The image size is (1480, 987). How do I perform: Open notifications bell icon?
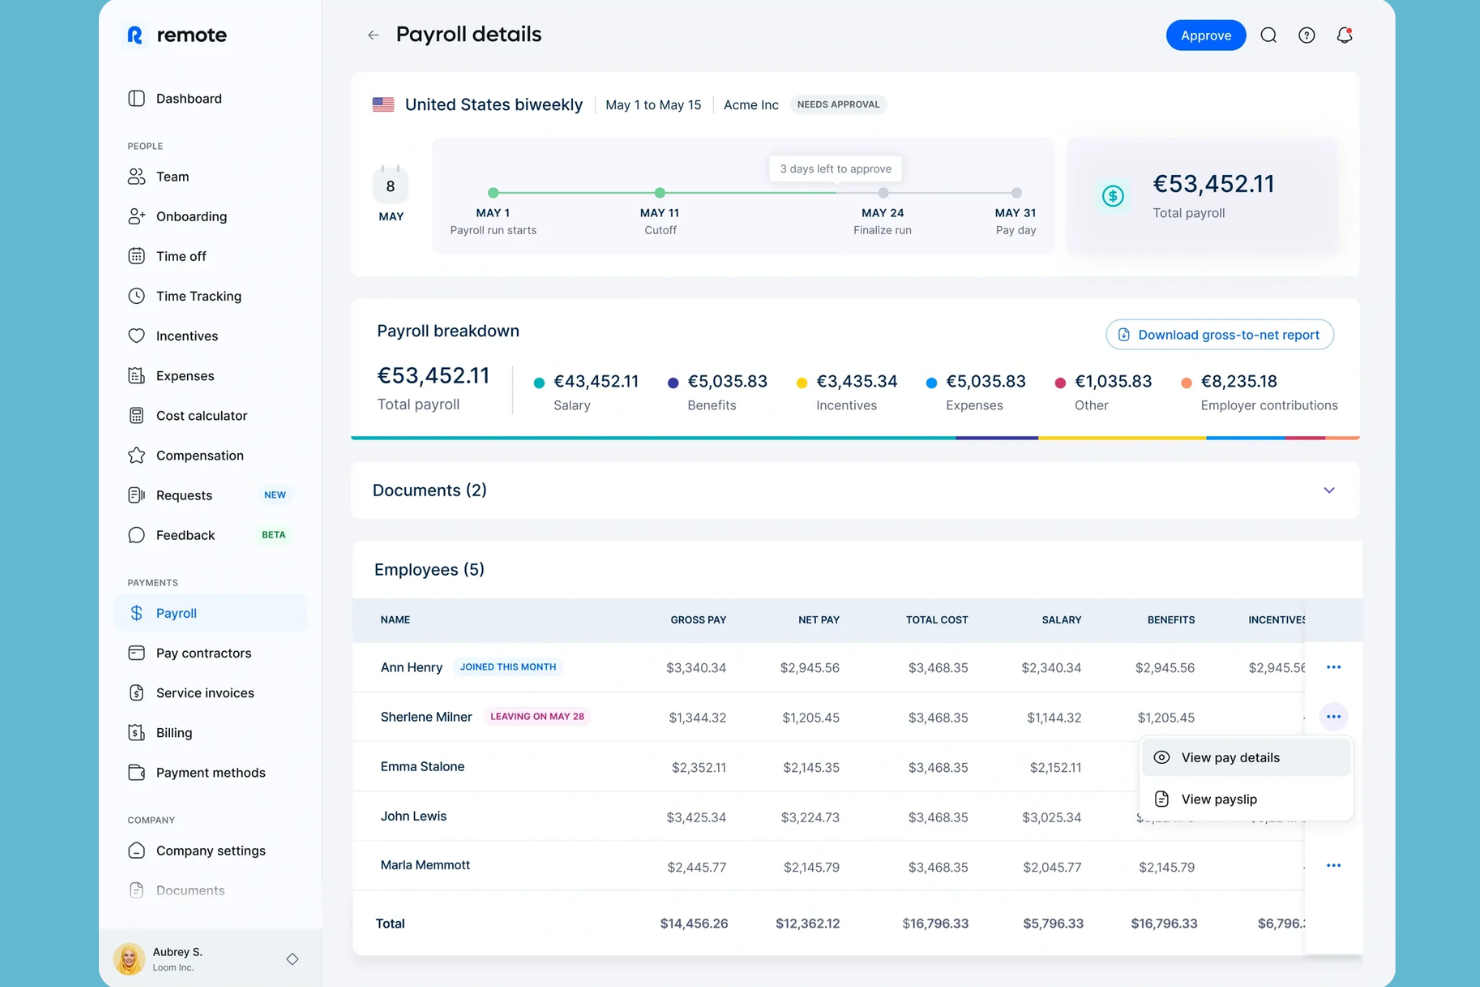1344,35
